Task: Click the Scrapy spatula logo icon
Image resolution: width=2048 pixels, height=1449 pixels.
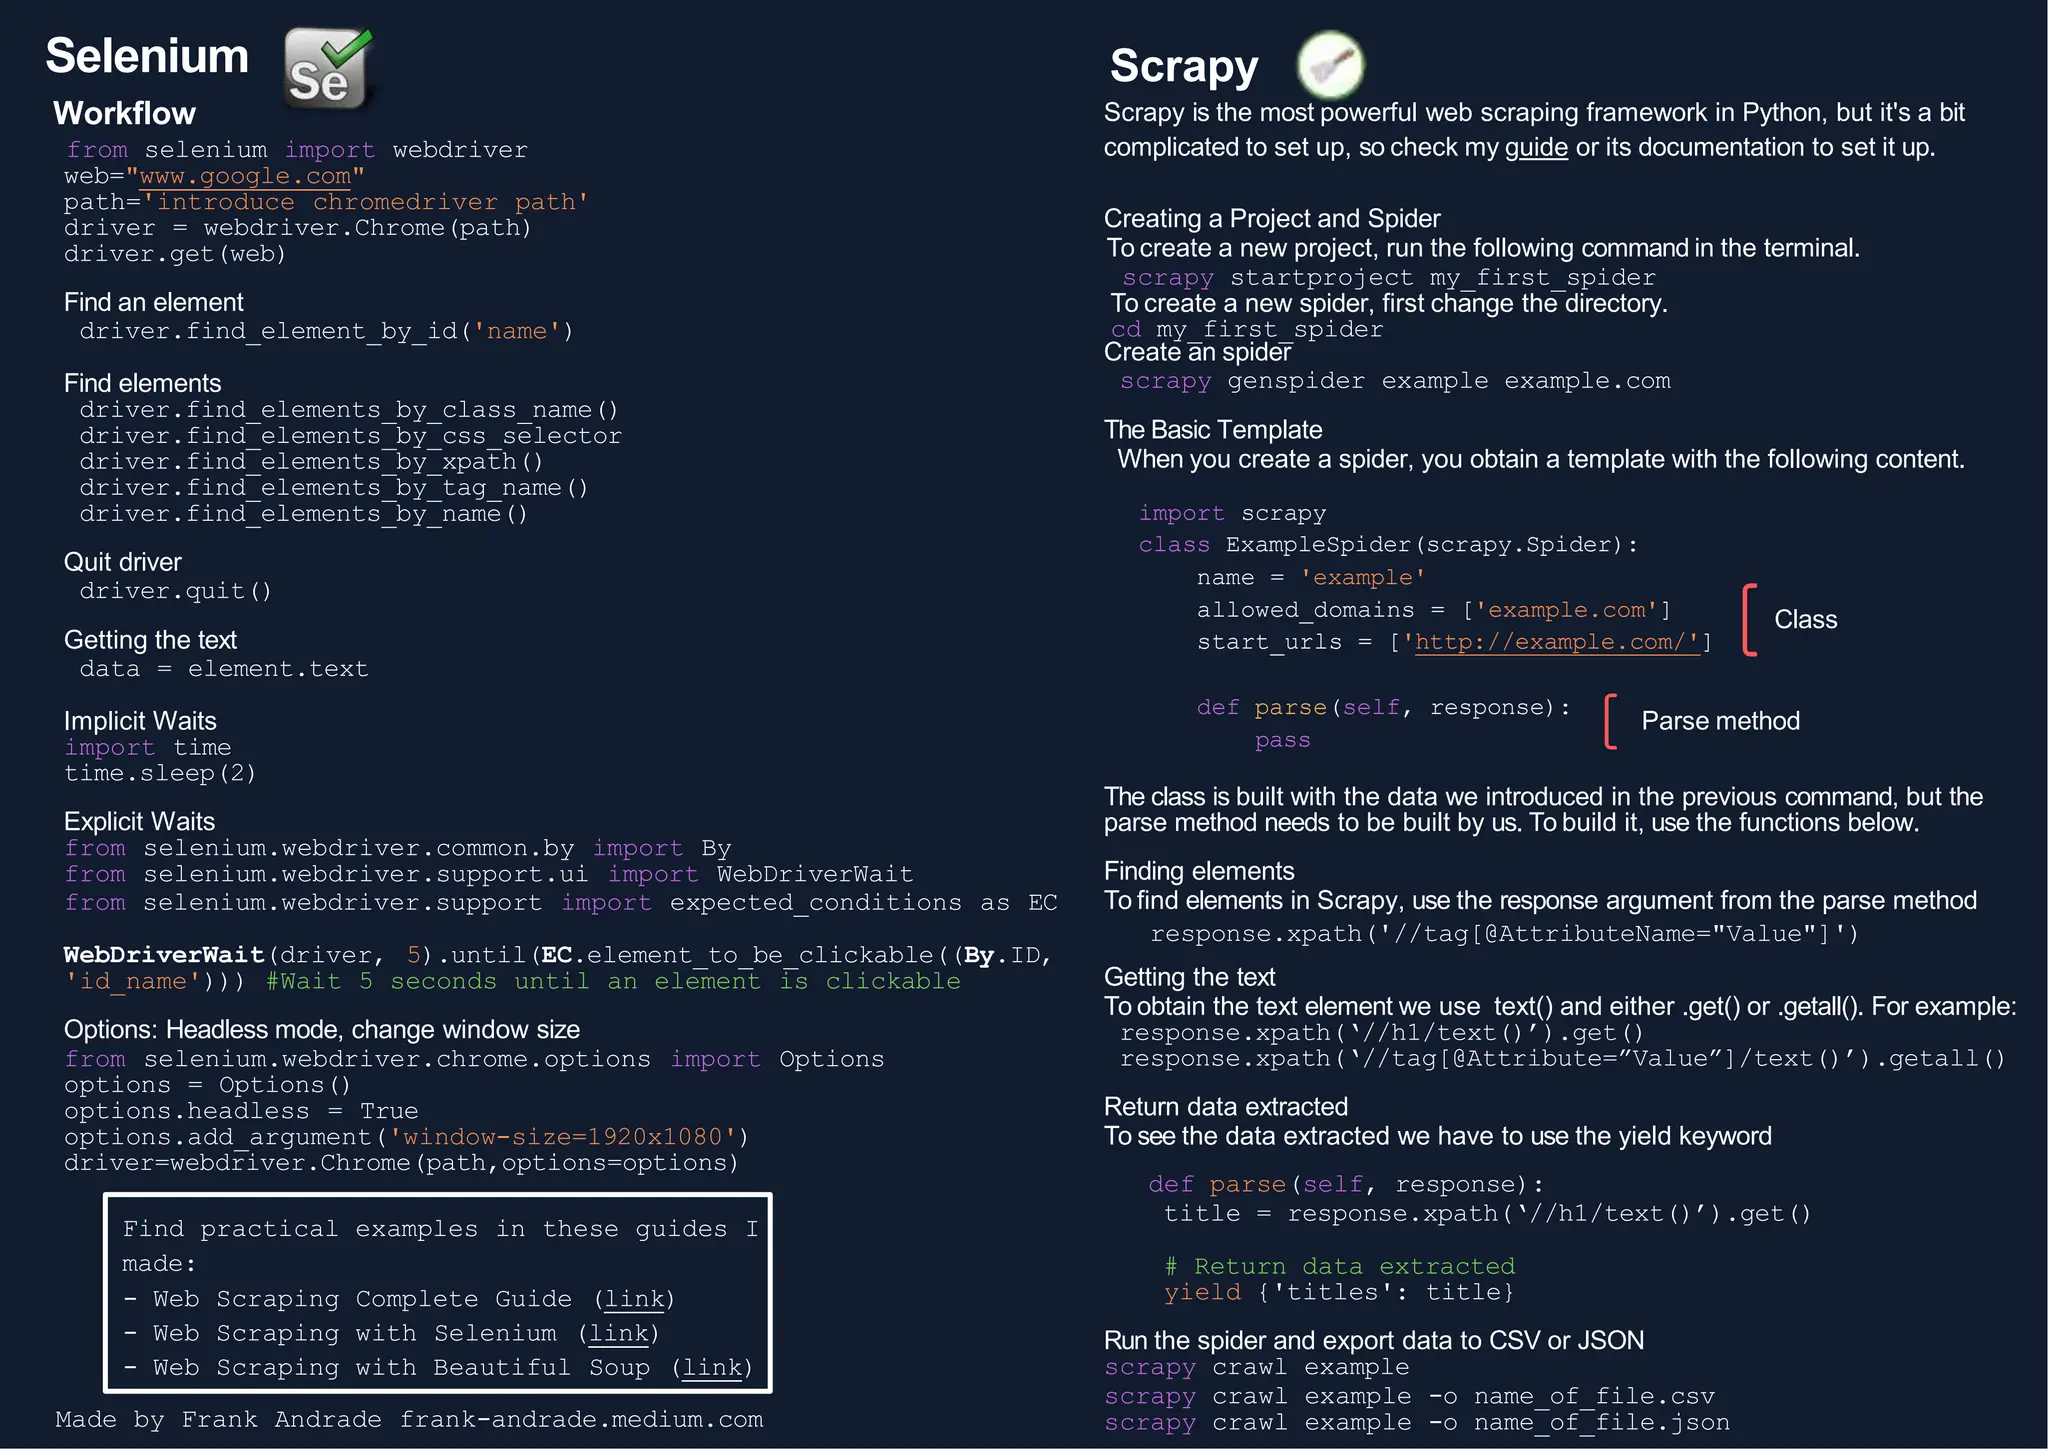Action: pyautogui.click(x=1330, y=64)
